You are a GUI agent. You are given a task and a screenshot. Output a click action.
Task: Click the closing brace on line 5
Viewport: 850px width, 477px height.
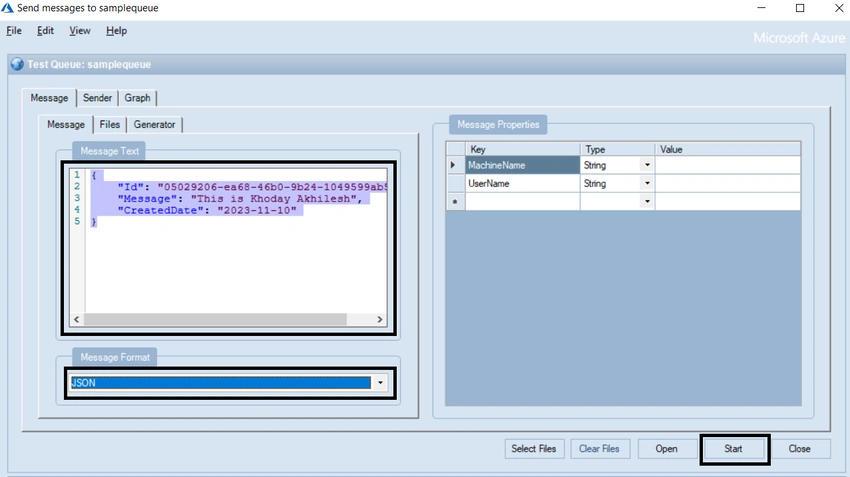(x=94, y=222)
